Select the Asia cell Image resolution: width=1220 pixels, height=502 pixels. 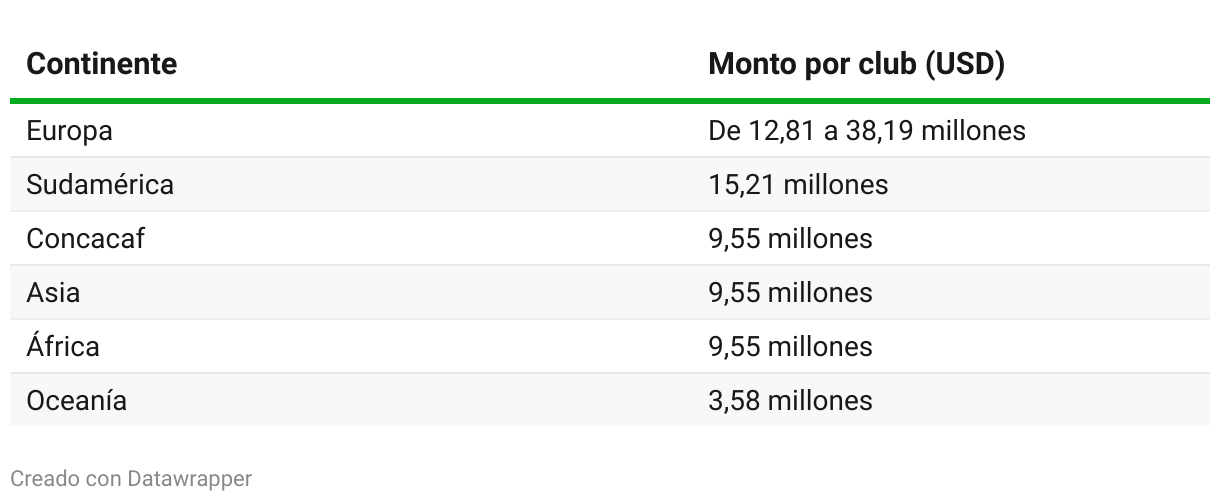click(x=53, y=293)
